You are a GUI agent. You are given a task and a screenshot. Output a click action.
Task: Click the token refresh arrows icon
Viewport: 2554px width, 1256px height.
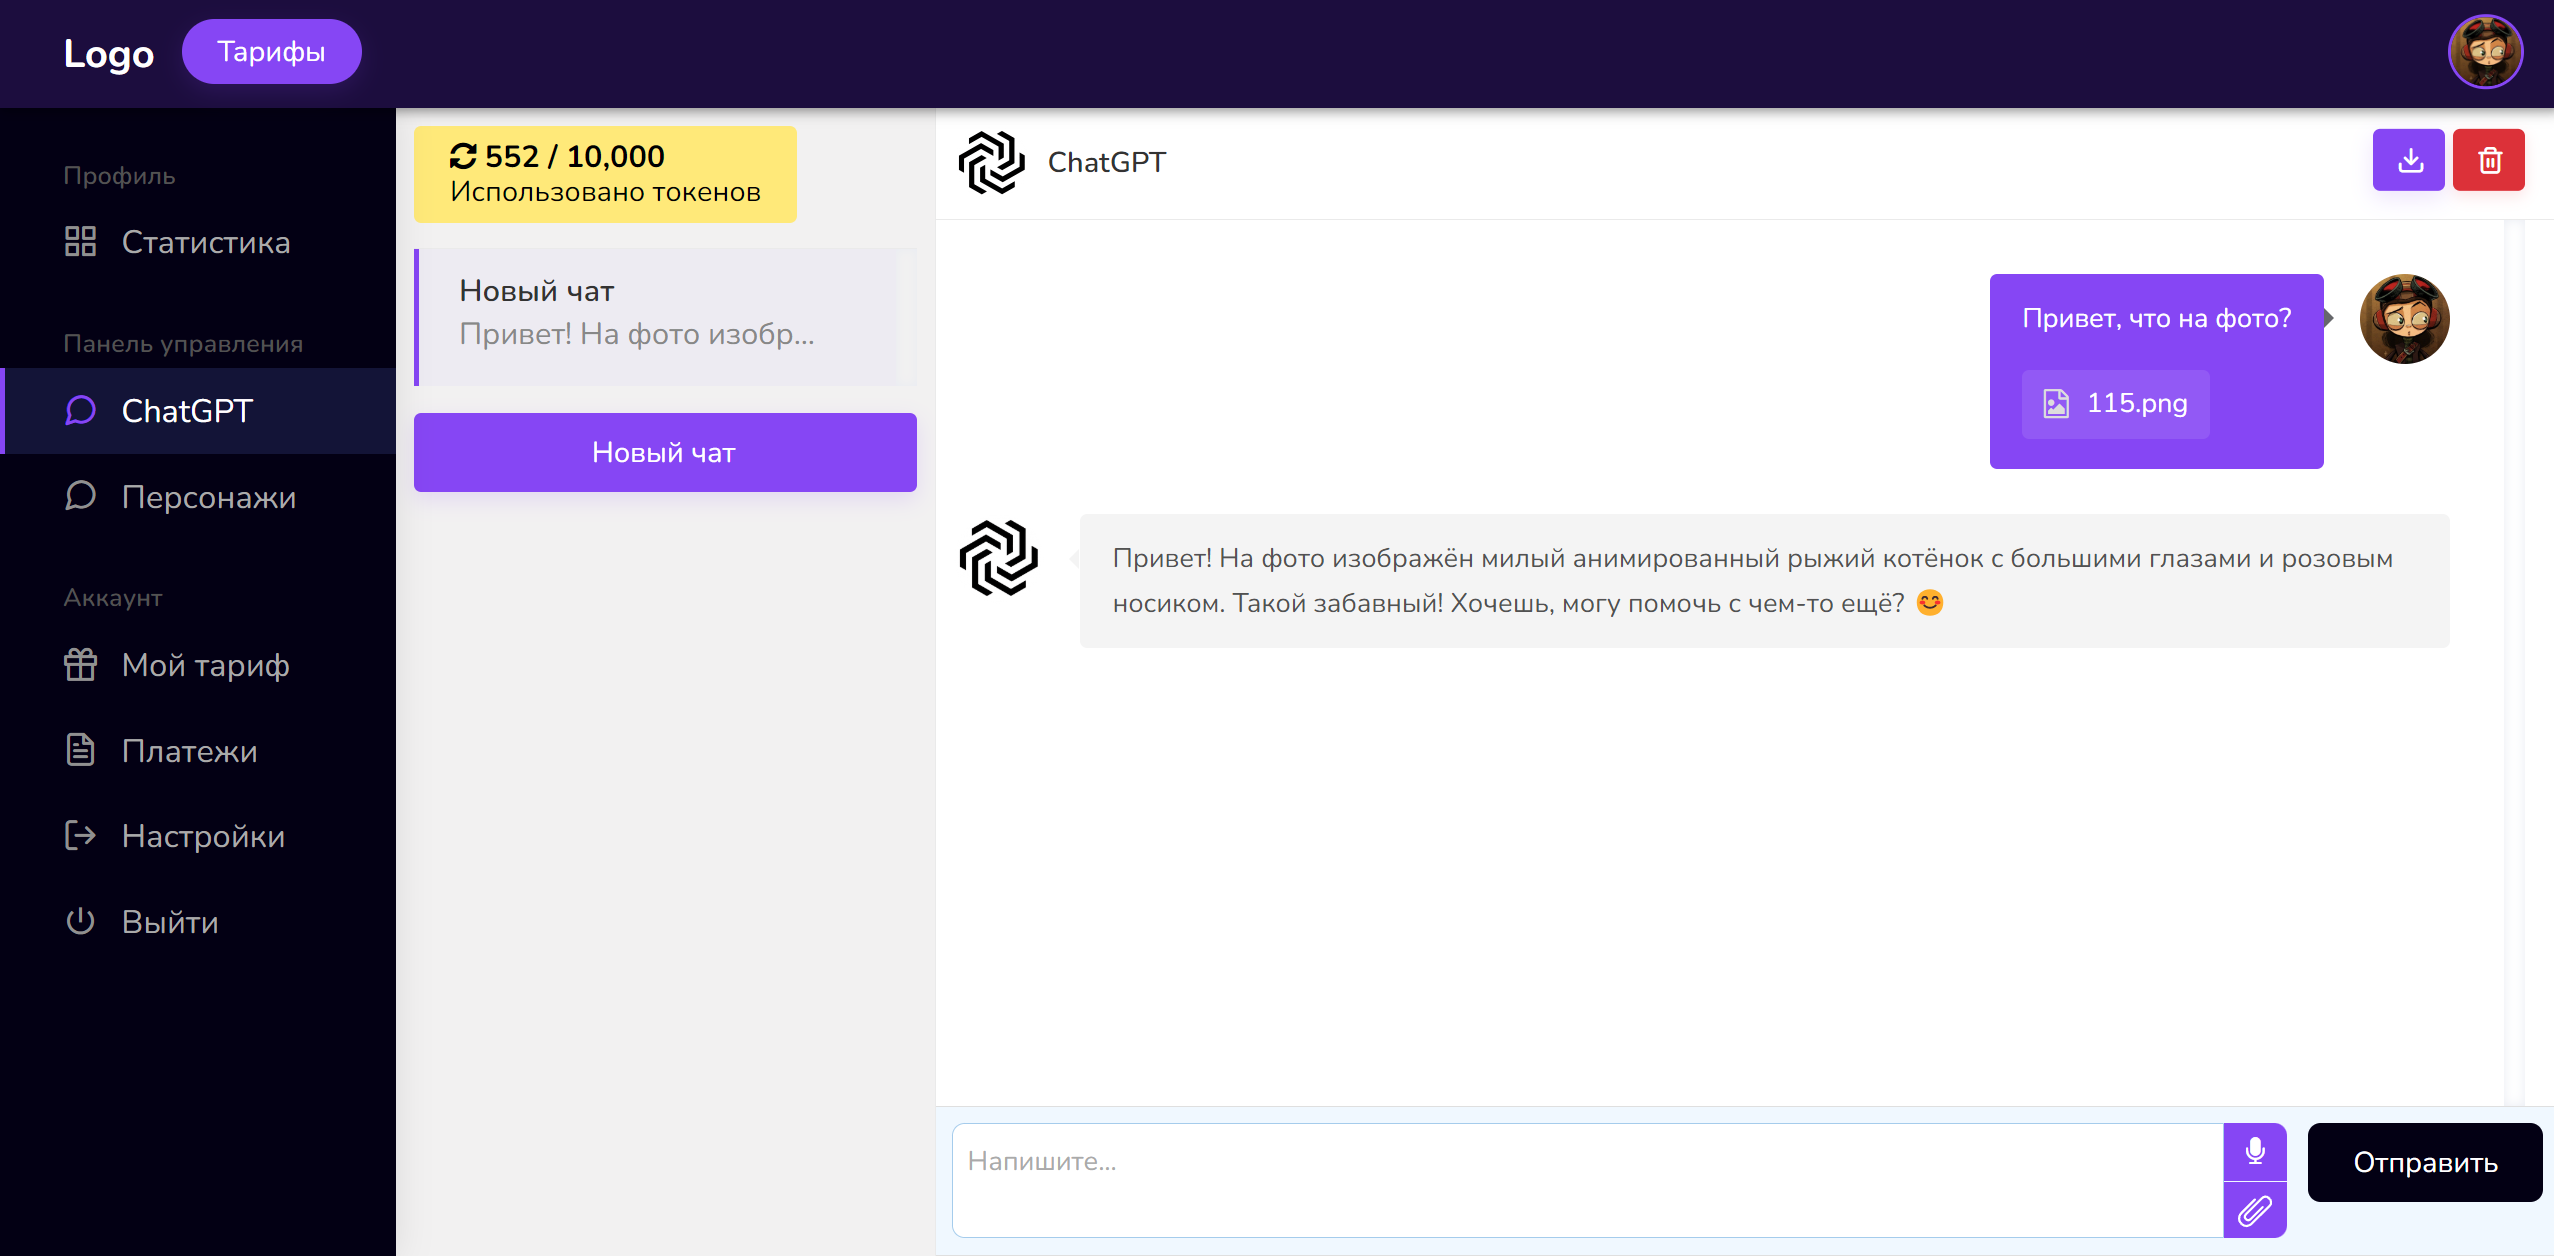pyautogui.click(x=463, y=156)
